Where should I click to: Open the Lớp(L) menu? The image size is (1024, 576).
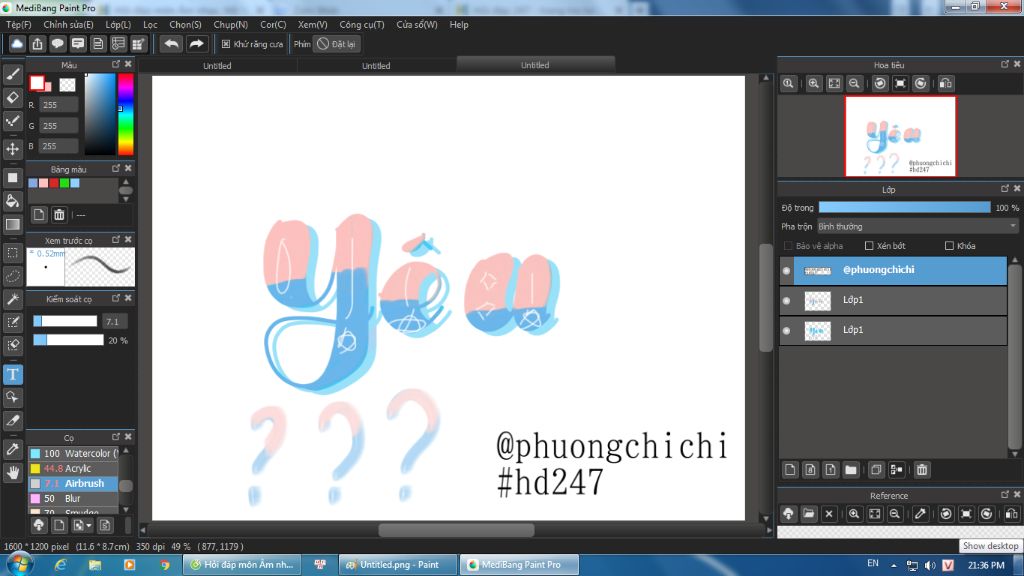[118, 25]
